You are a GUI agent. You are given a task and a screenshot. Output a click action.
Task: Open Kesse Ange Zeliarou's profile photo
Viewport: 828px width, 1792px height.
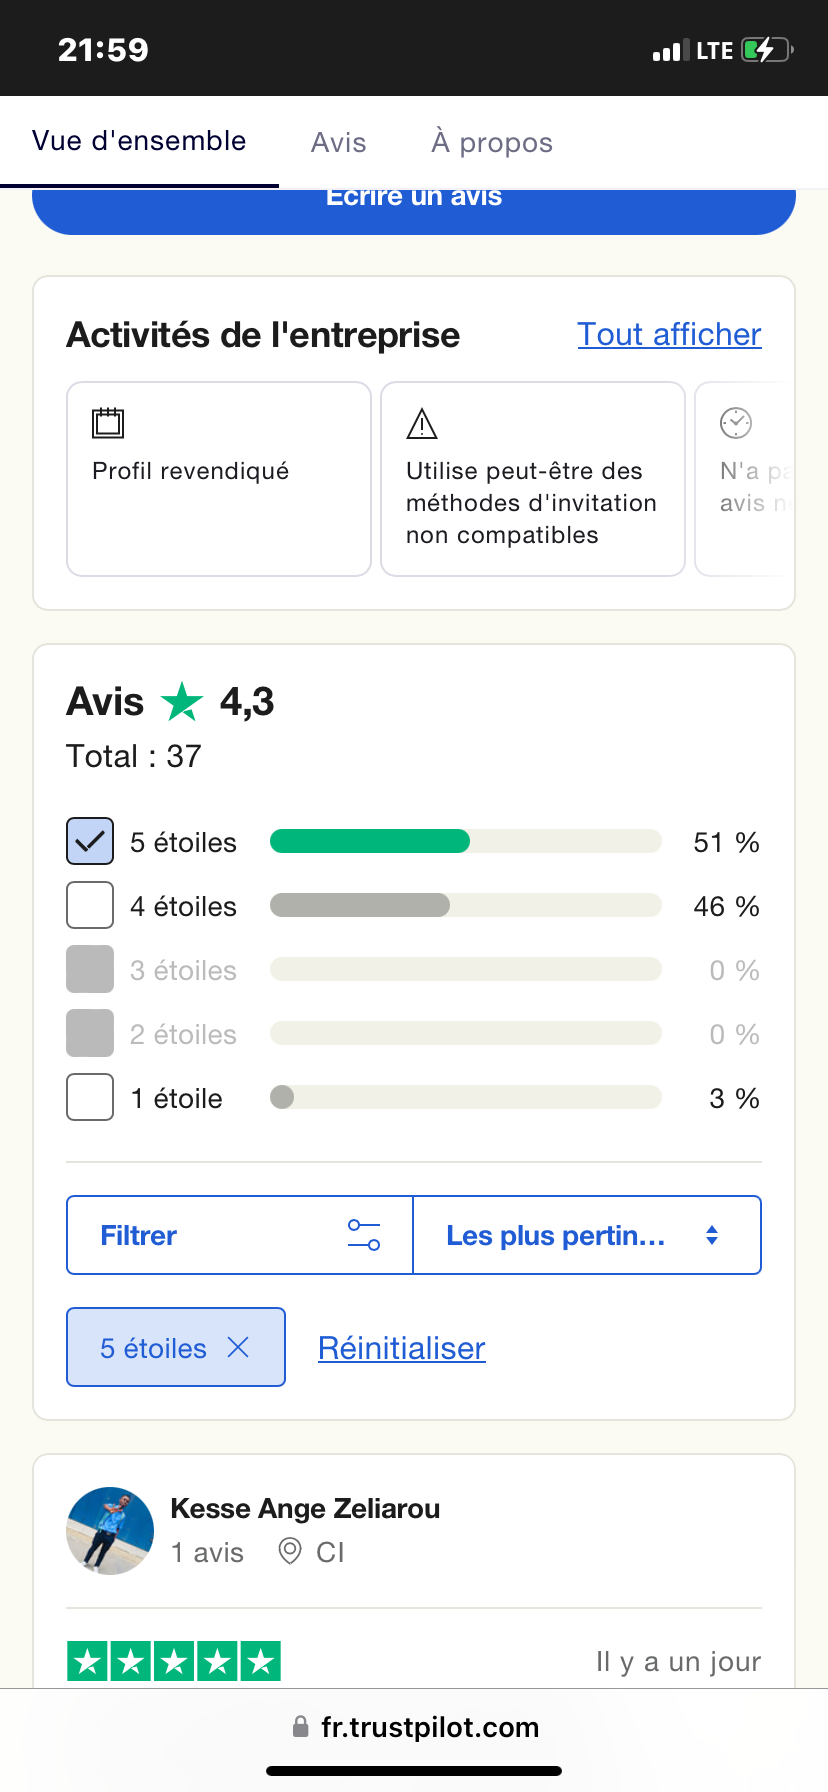pos(110,1530)
